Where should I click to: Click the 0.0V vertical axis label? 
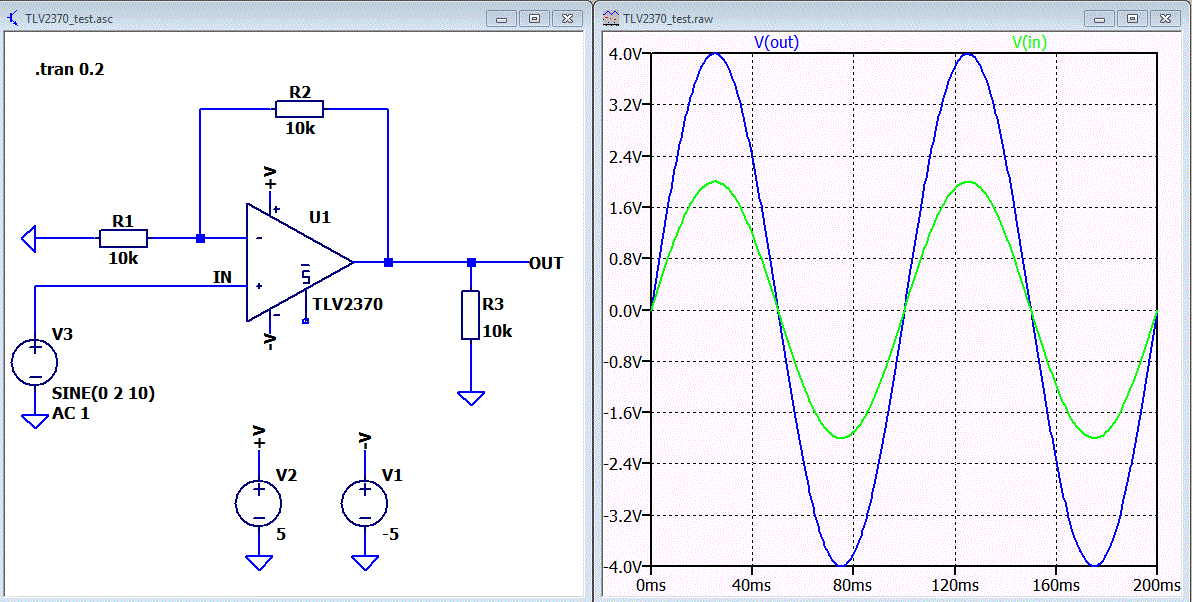pos(626,310)
